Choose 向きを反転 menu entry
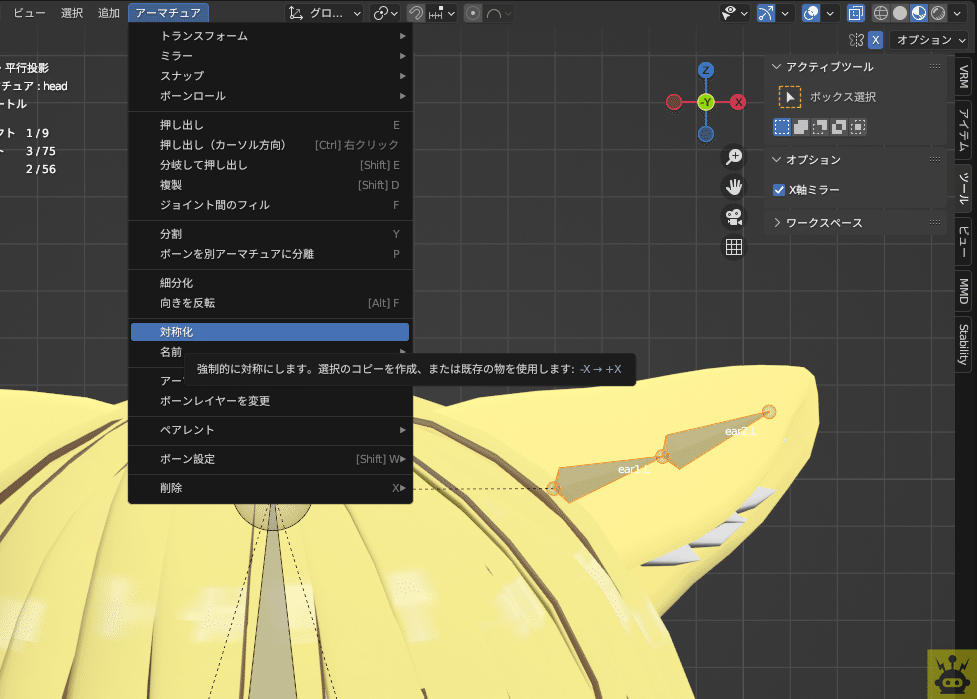This screenshot has height=699, width=977. pyautogui.click(x=270, y=303)
